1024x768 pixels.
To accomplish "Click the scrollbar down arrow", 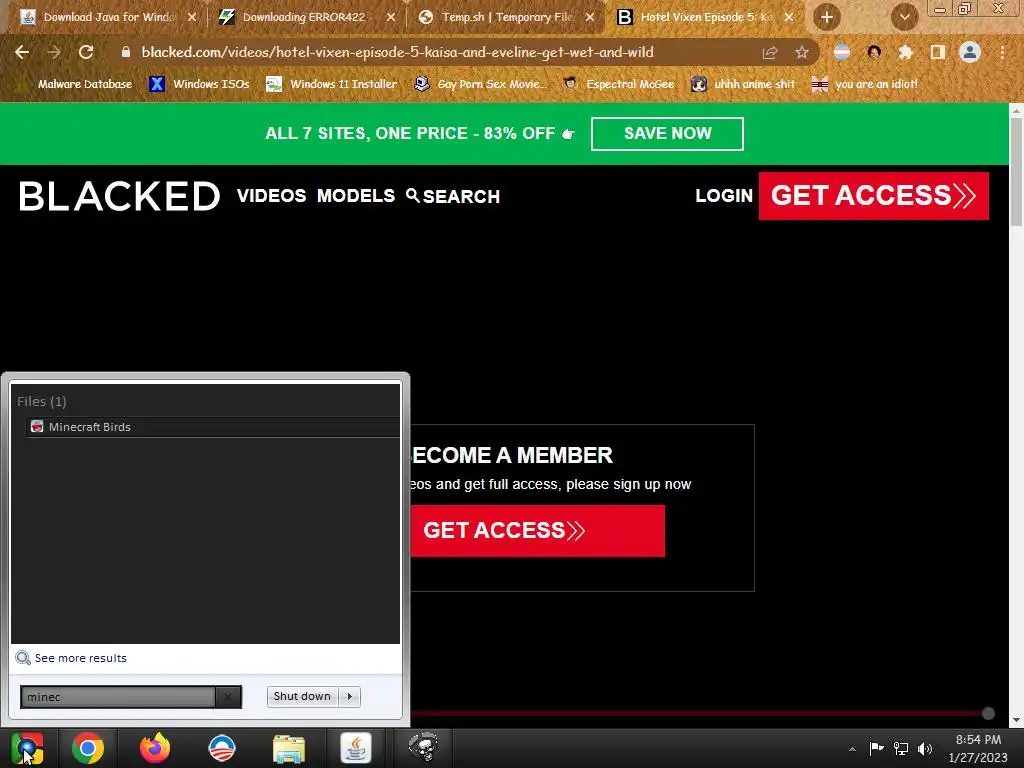I will [x=1016, y=720].
